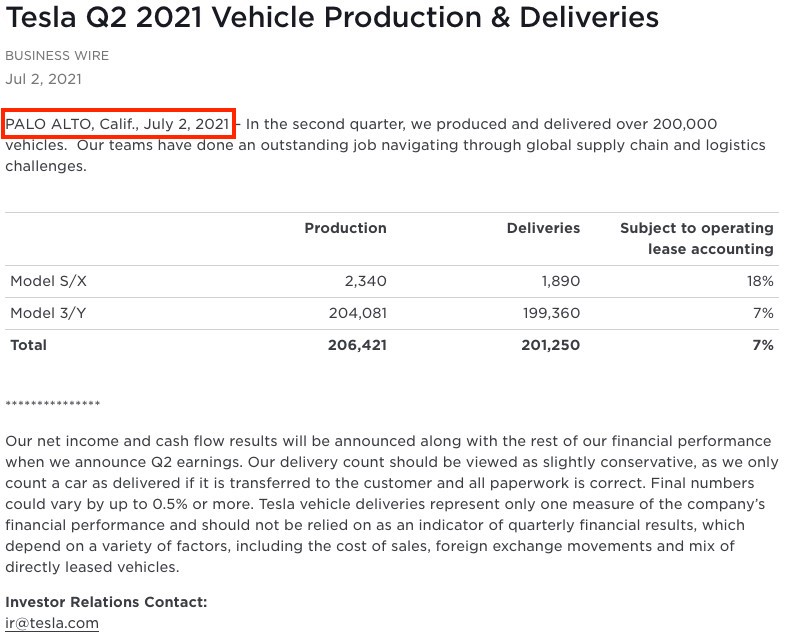785x637 pixels.
Task: Click total production figure 206,421
Action: (357, 345)
